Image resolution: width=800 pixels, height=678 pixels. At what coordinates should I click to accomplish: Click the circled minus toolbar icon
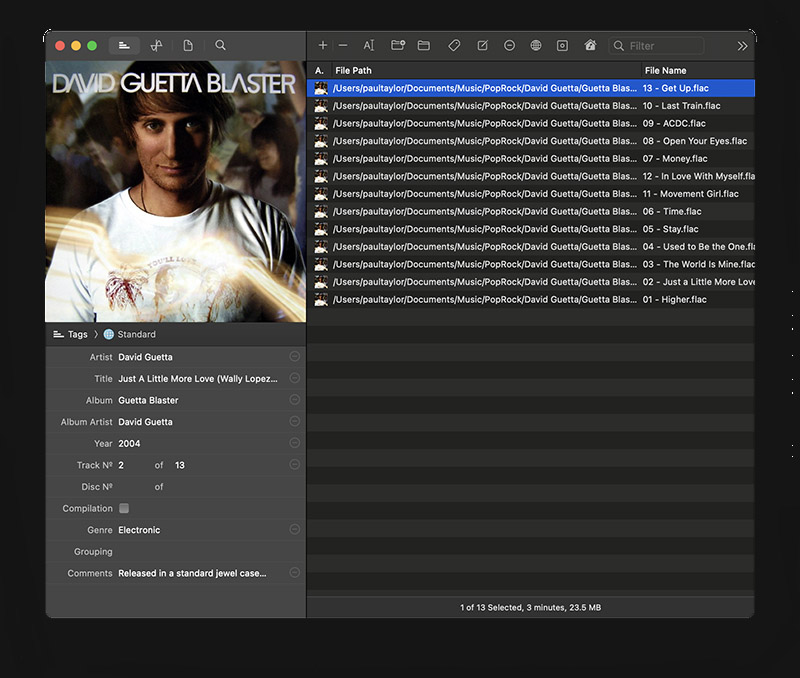pos(509,45)
